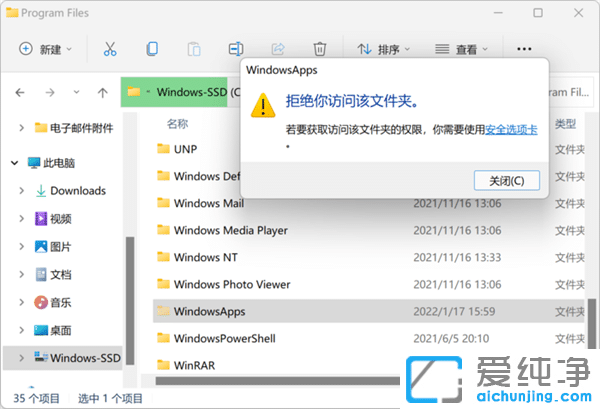Click the warning triangle icon in dialog

coord(263,106)
